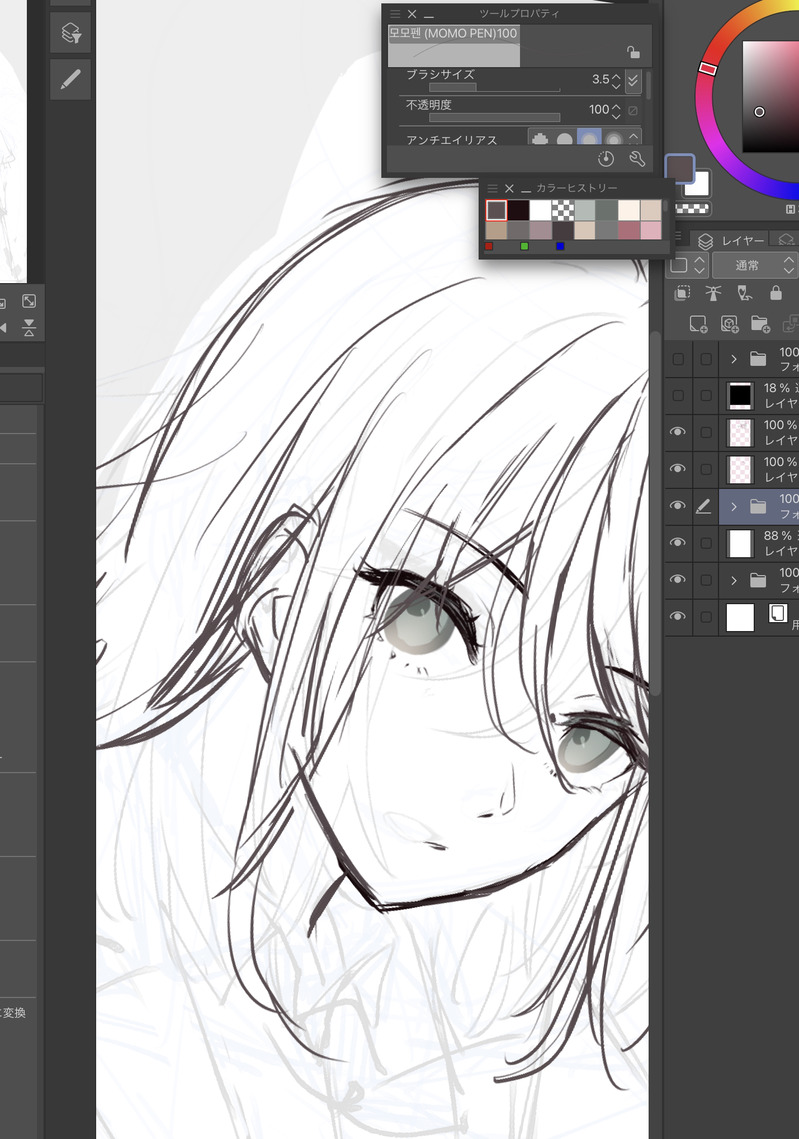The width and height of the screenshot is (799, 1139).
Task: Click the flip vertical icon in the navigator
Action: 29,328
